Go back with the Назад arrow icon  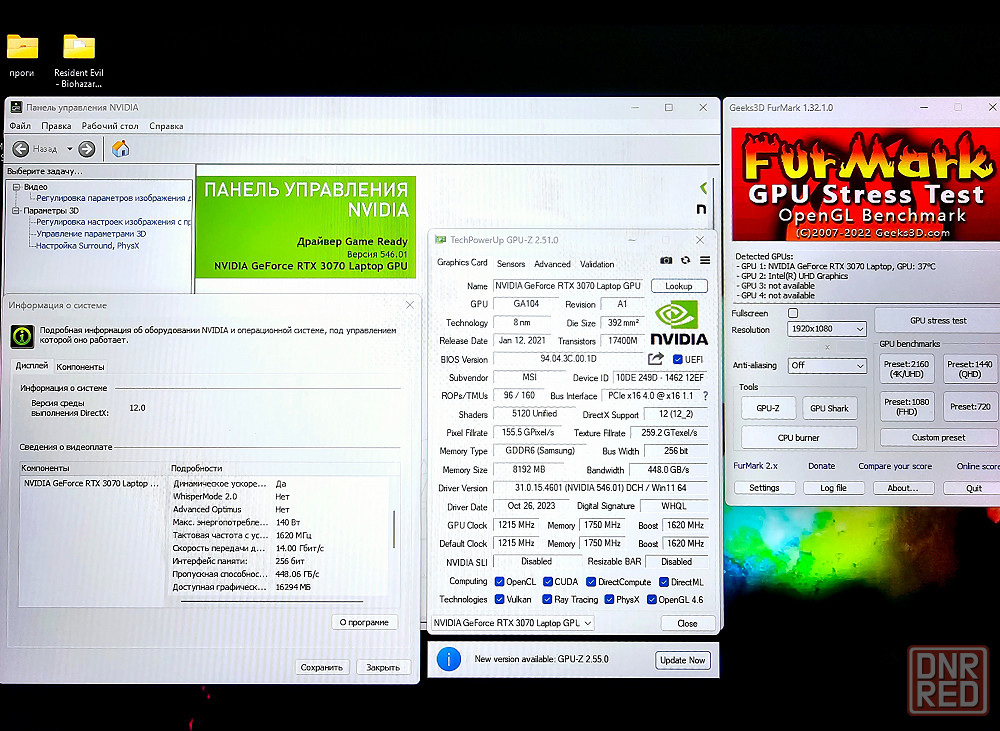coord(21,149)
